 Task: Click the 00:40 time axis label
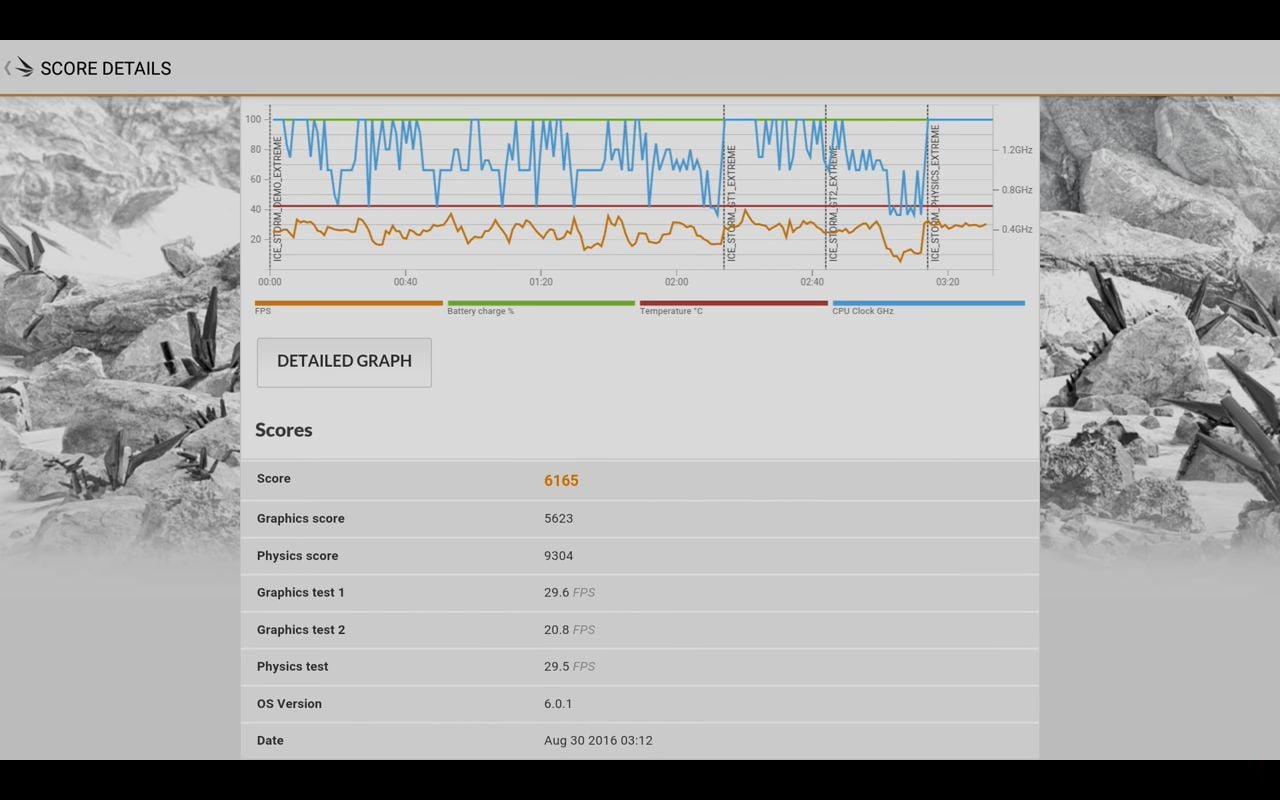click(405, 282)
